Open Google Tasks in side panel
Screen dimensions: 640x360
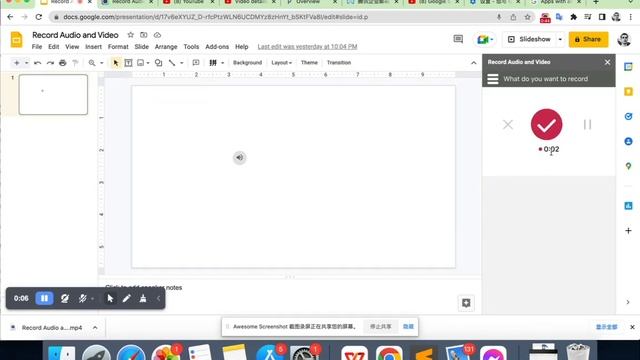[629, 116]
